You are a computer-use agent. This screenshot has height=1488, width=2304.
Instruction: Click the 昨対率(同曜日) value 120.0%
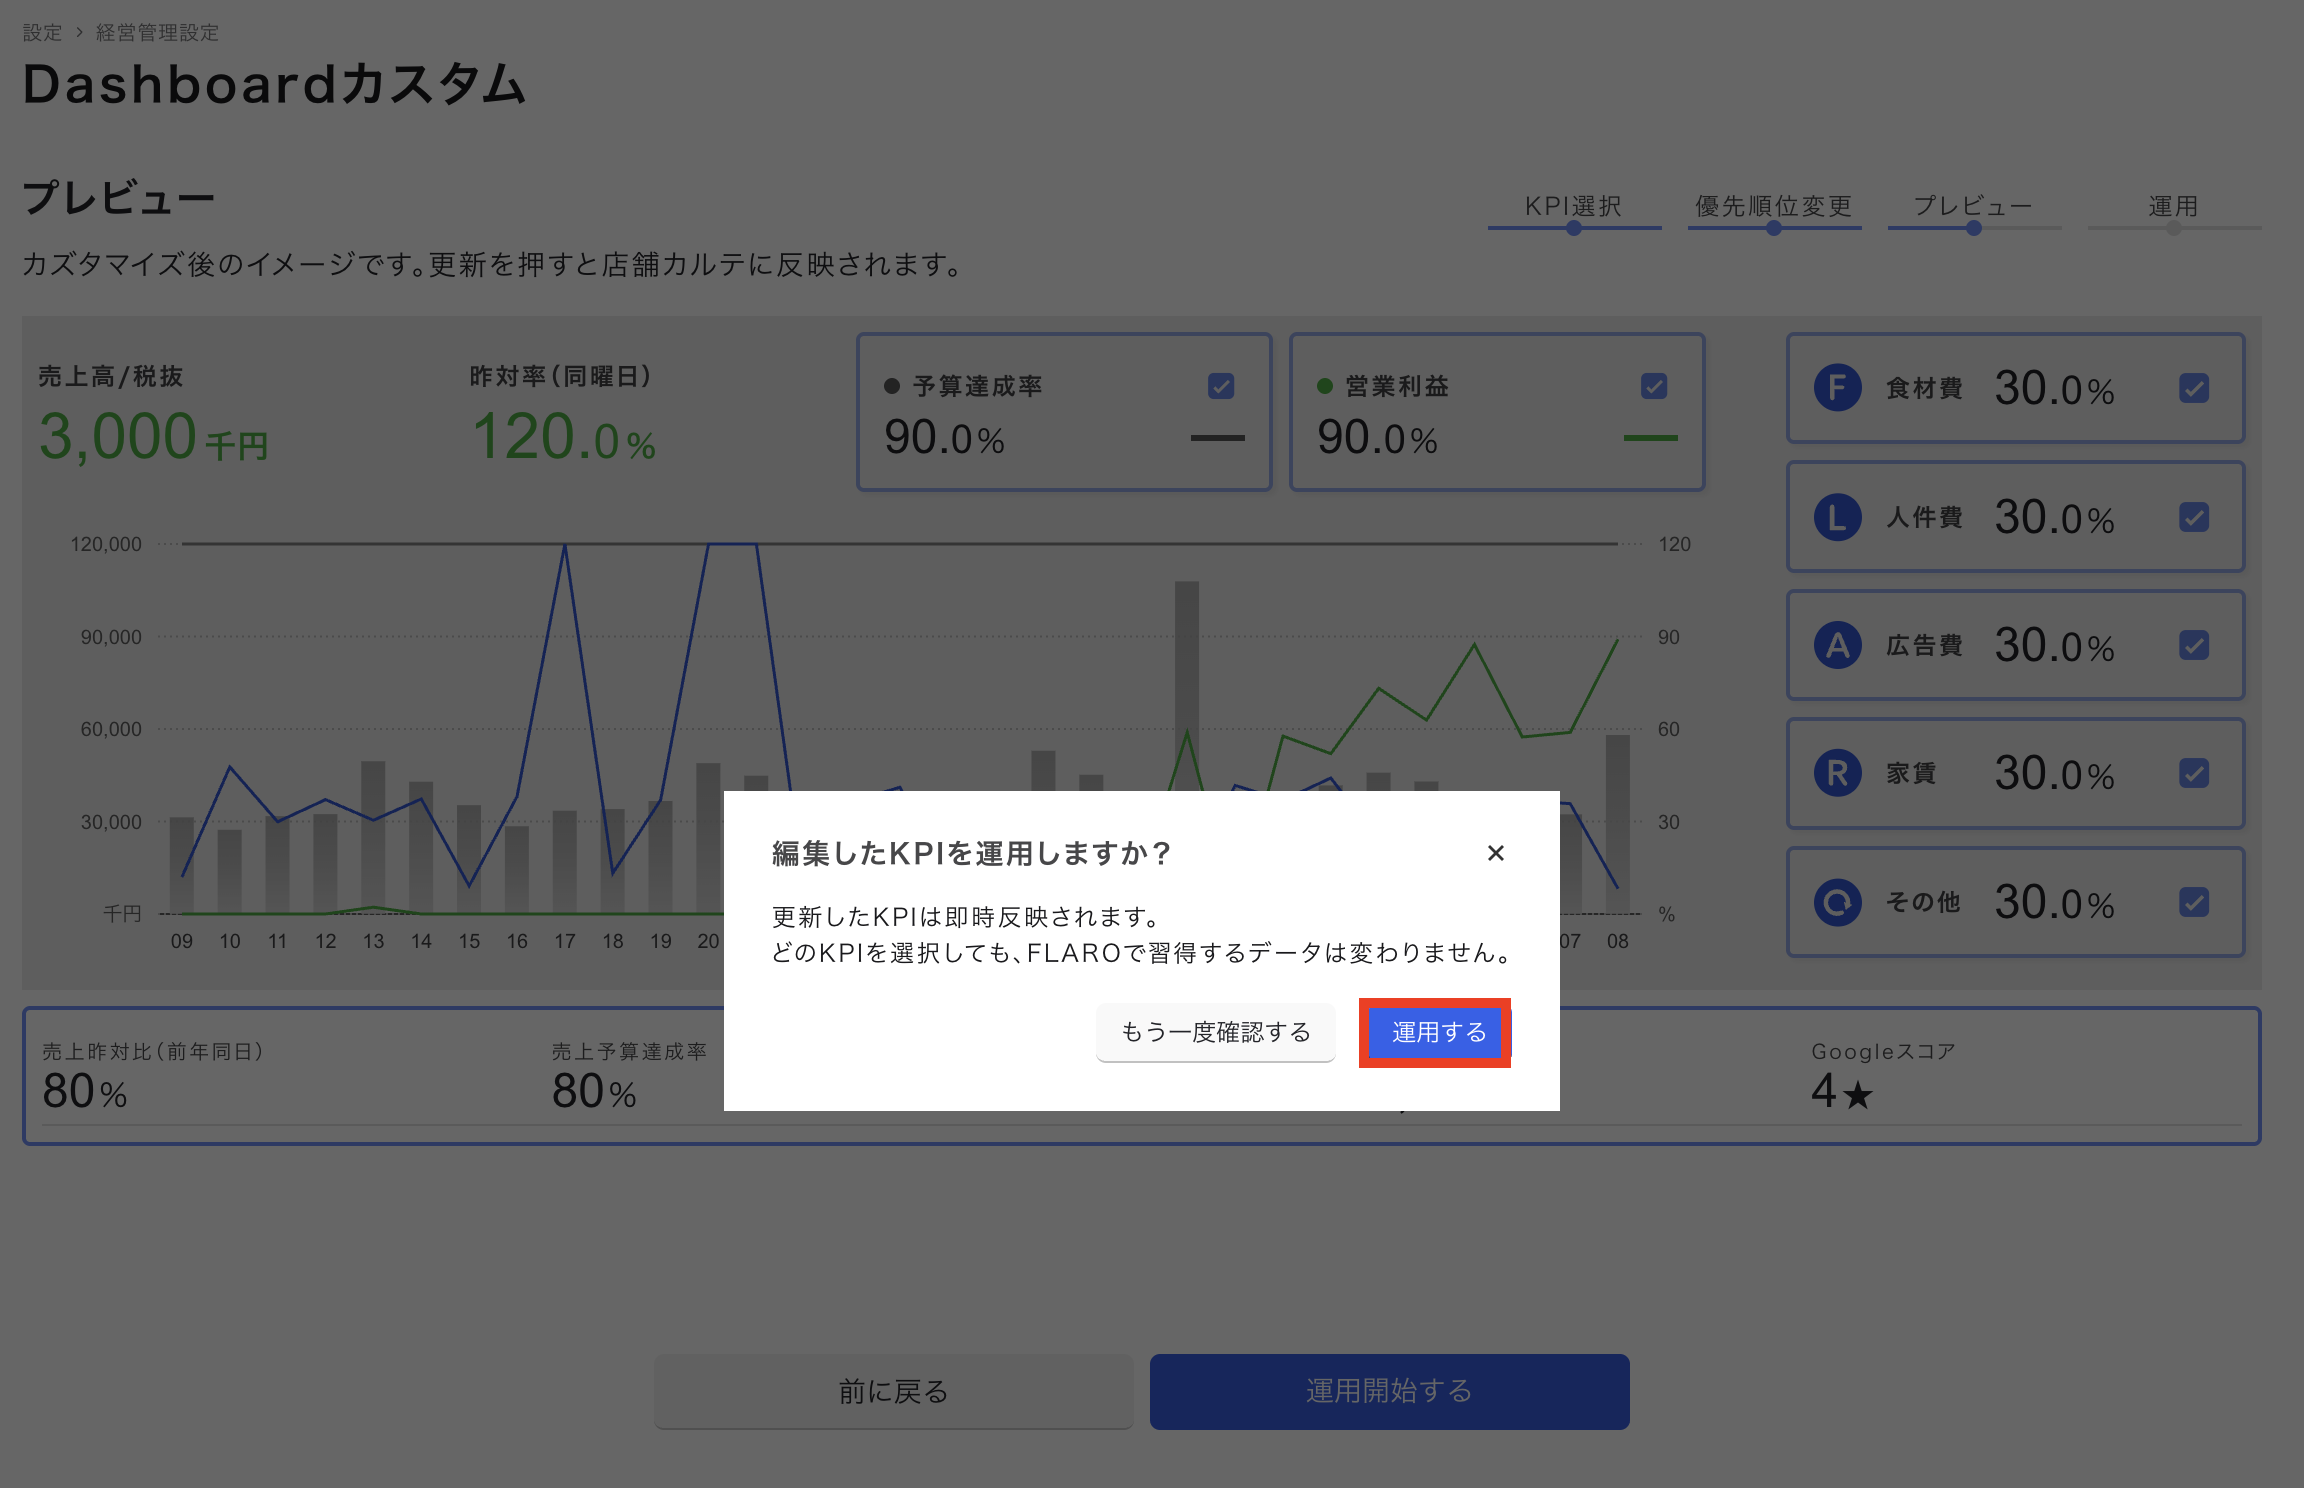(x=563, y=438)
